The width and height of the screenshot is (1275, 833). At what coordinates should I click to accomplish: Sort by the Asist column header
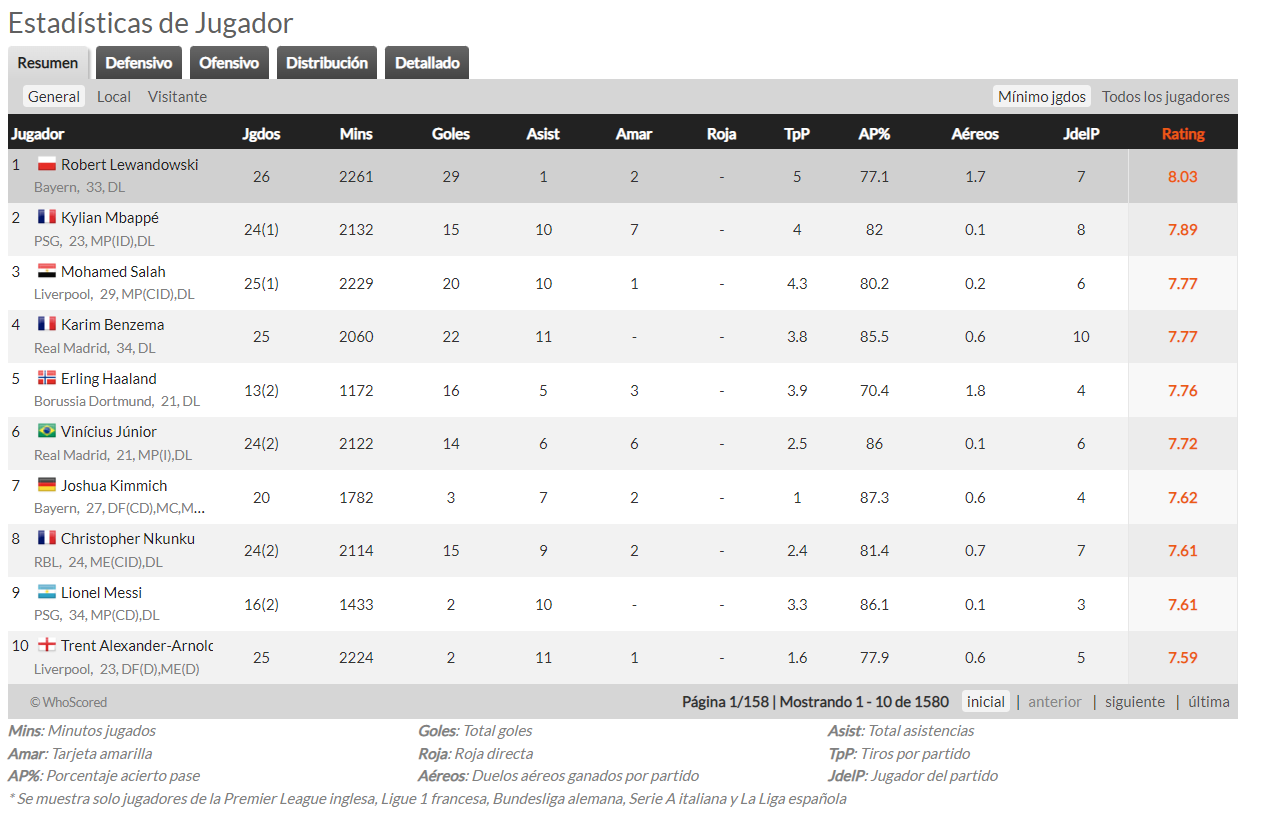click(x=543, y=133)
